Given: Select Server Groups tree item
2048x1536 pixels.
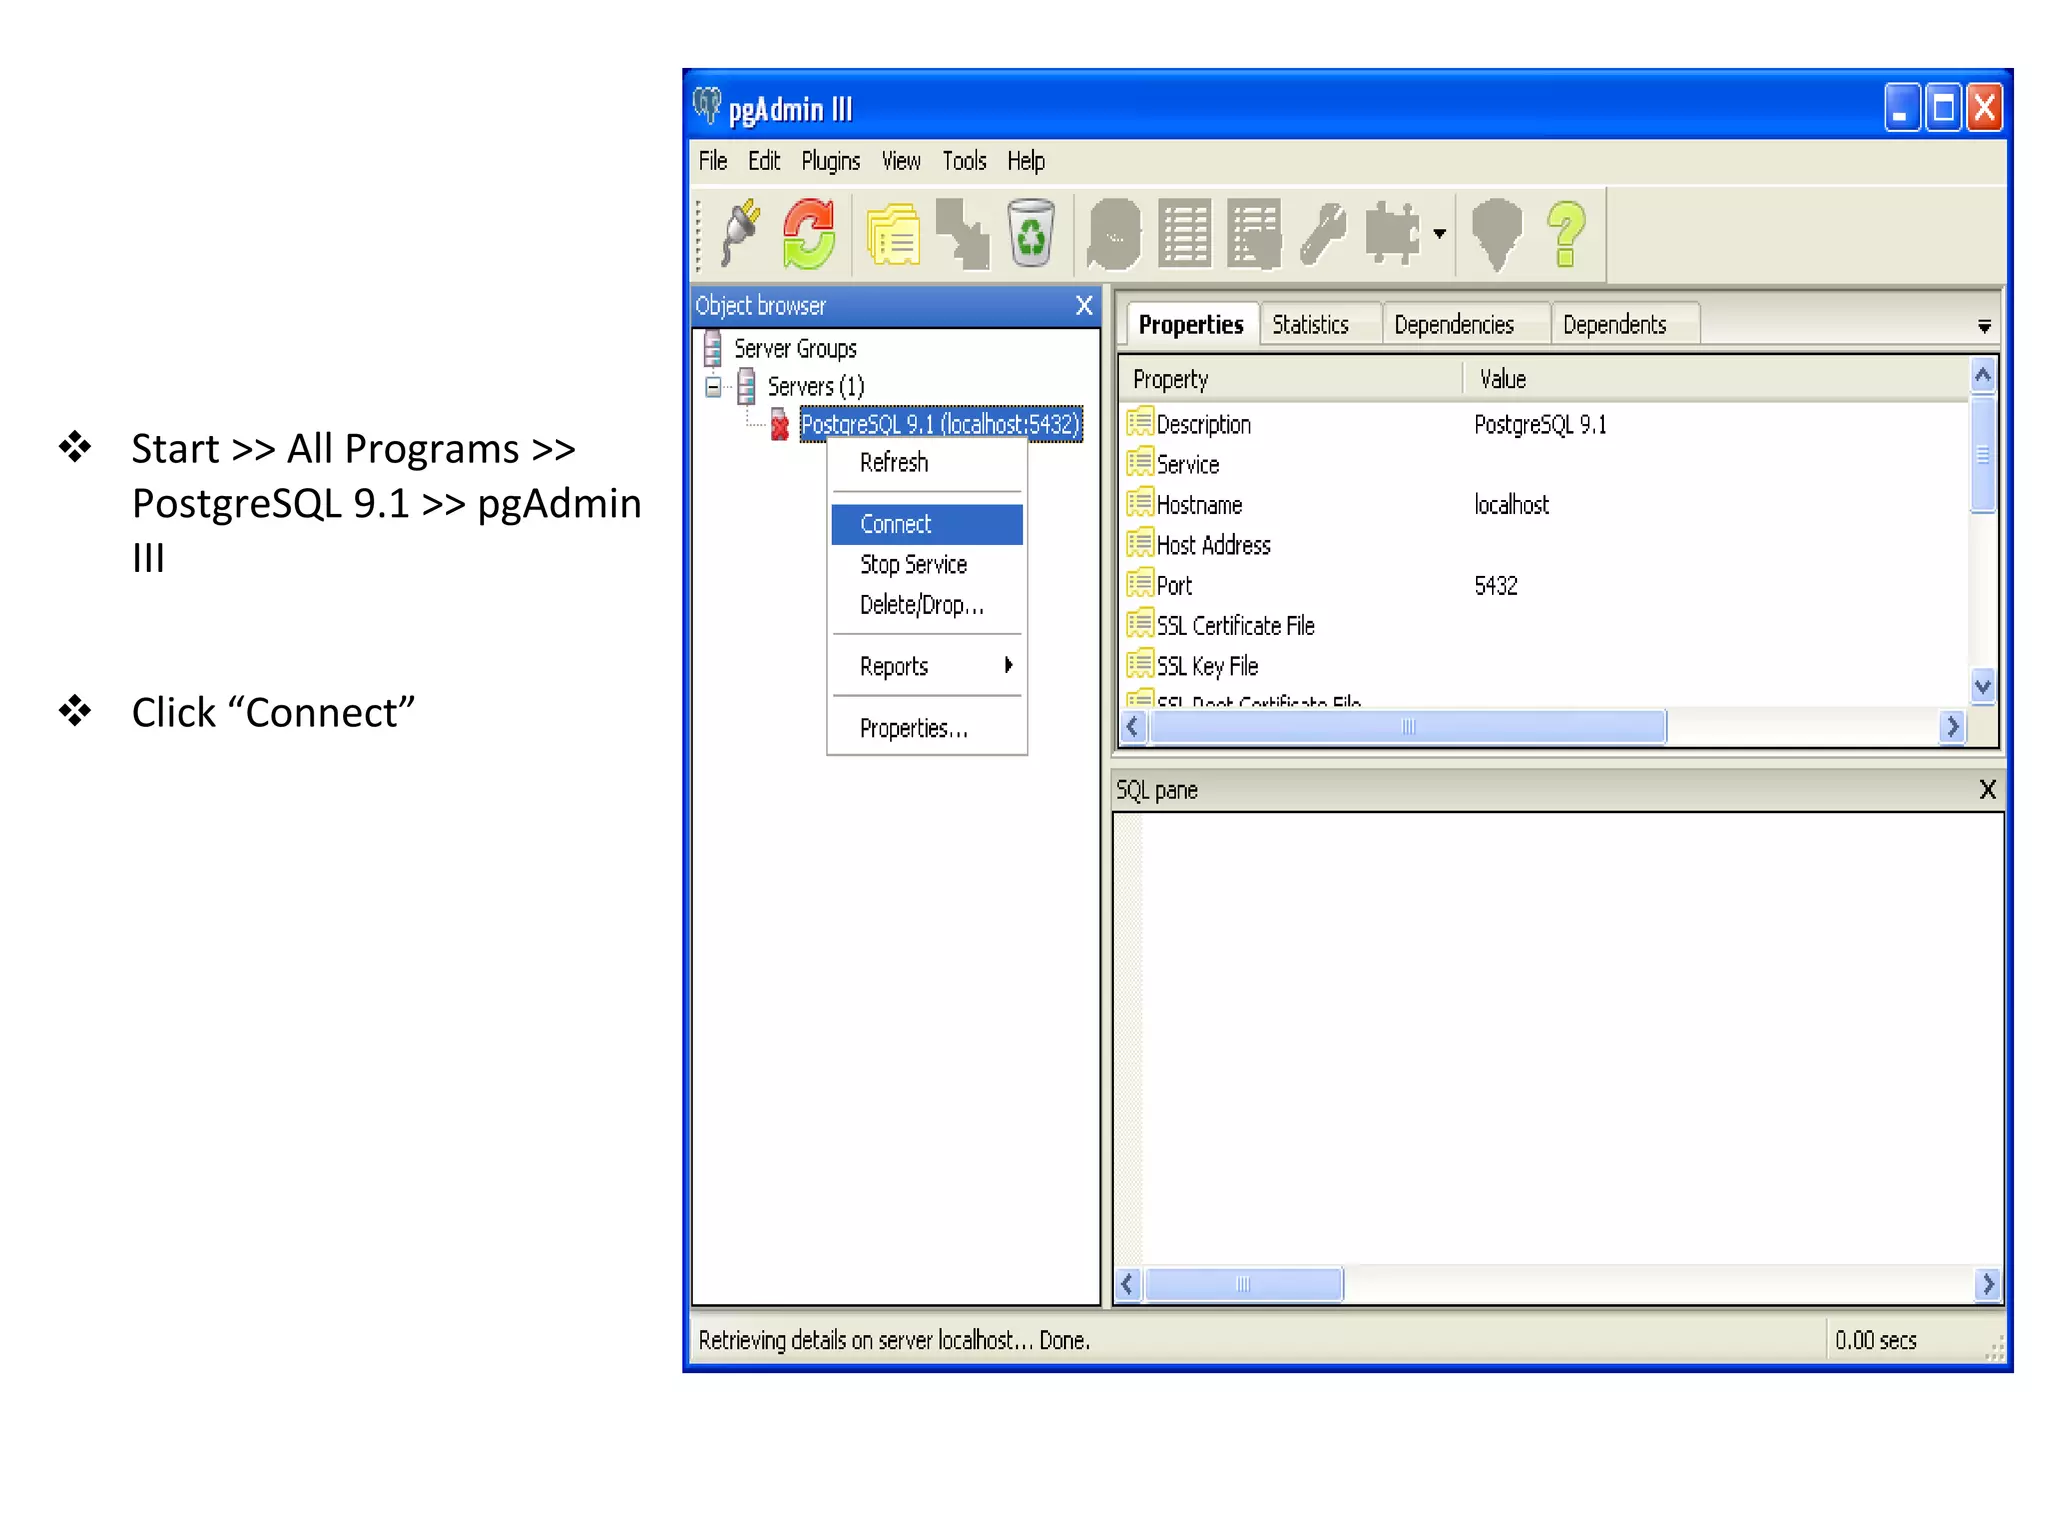Looking at the screenshot, I should point(795,348).
